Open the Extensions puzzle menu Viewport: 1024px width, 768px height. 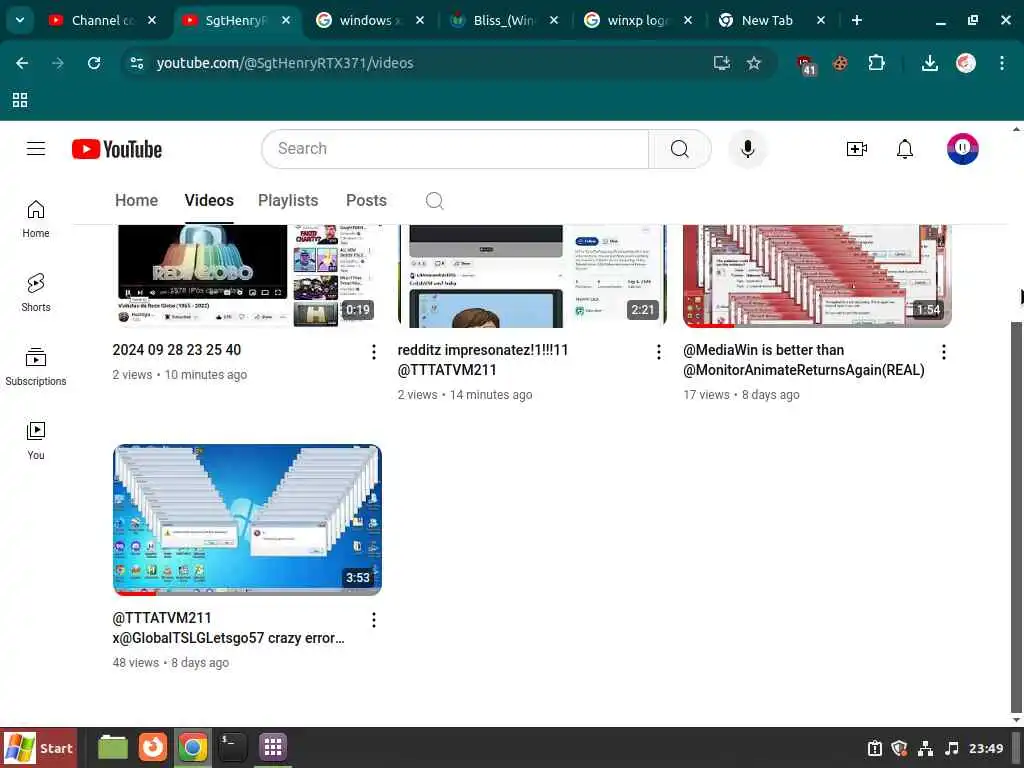pyautogui.click(x=876, y=63)
